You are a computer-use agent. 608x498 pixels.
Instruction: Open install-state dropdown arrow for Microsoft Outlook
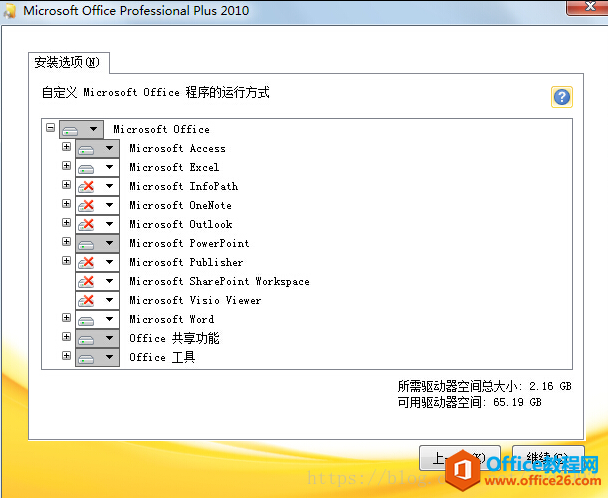coord(109,224)
